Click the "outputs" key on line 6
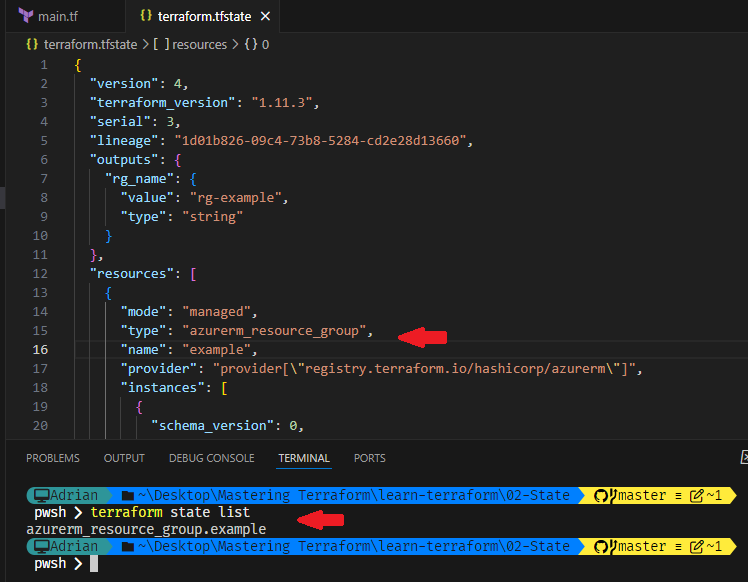 (124, 160)
